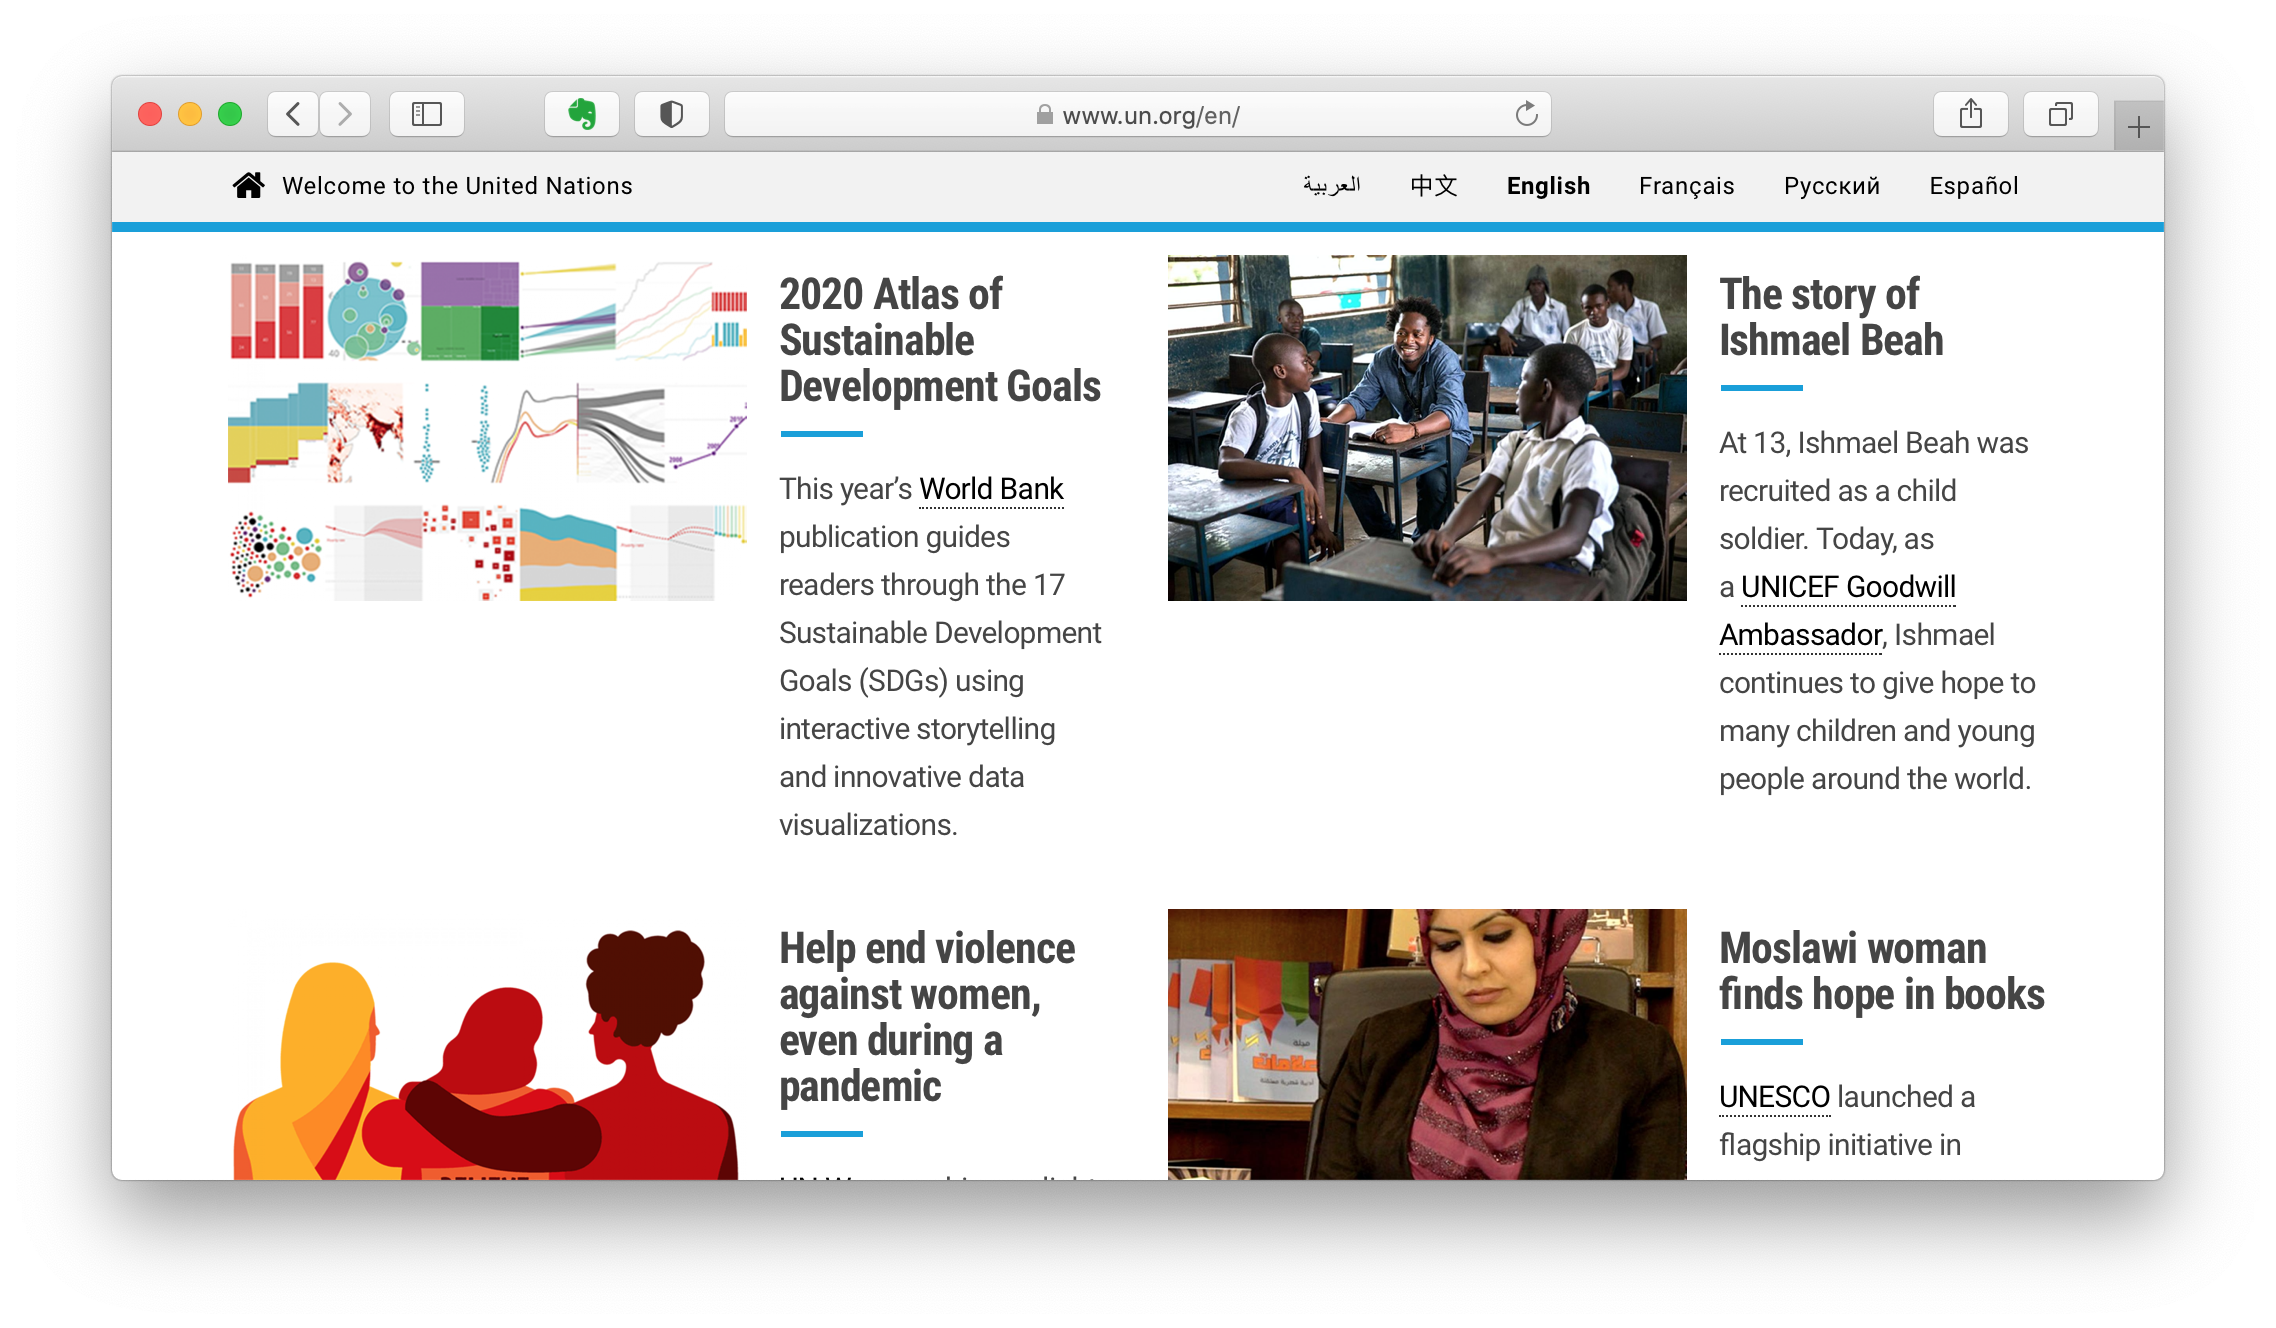Open the UNESCO link
2276x1328 pixels.
click(1774, 1097)
